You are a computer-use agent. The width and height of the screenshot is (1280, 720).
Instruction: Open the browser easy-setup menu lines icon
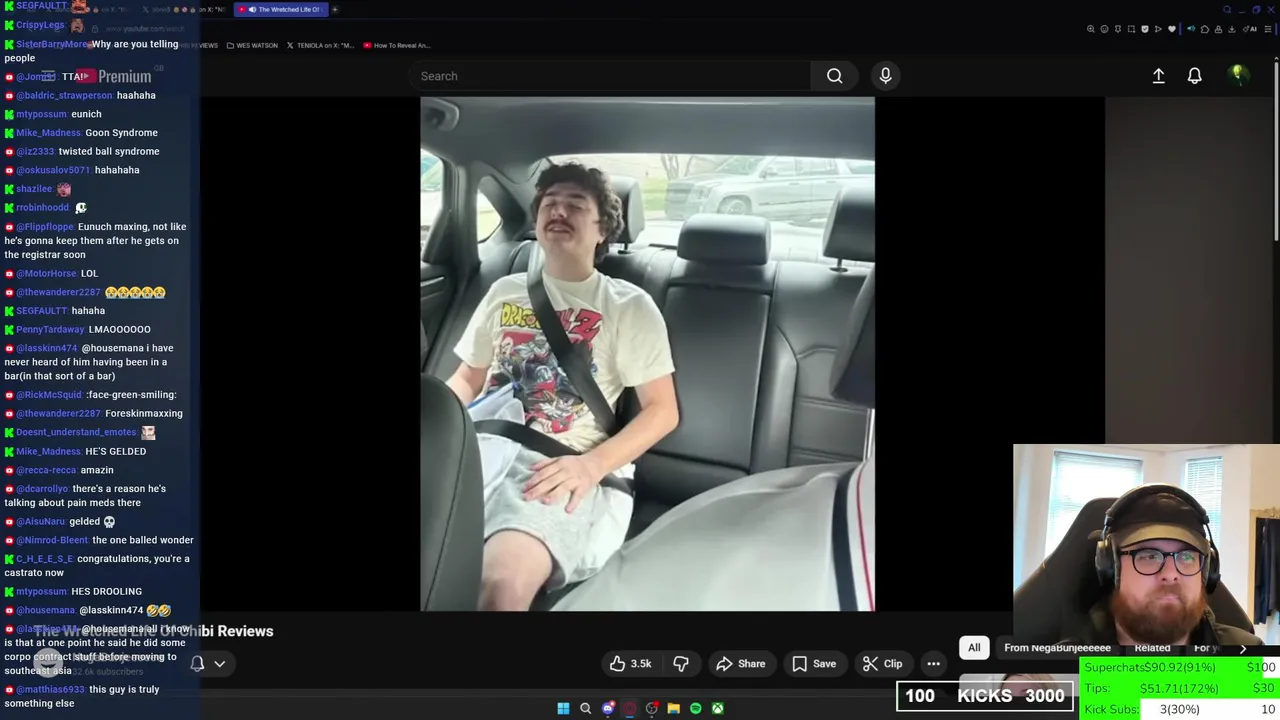click(x=1268, y=29)
